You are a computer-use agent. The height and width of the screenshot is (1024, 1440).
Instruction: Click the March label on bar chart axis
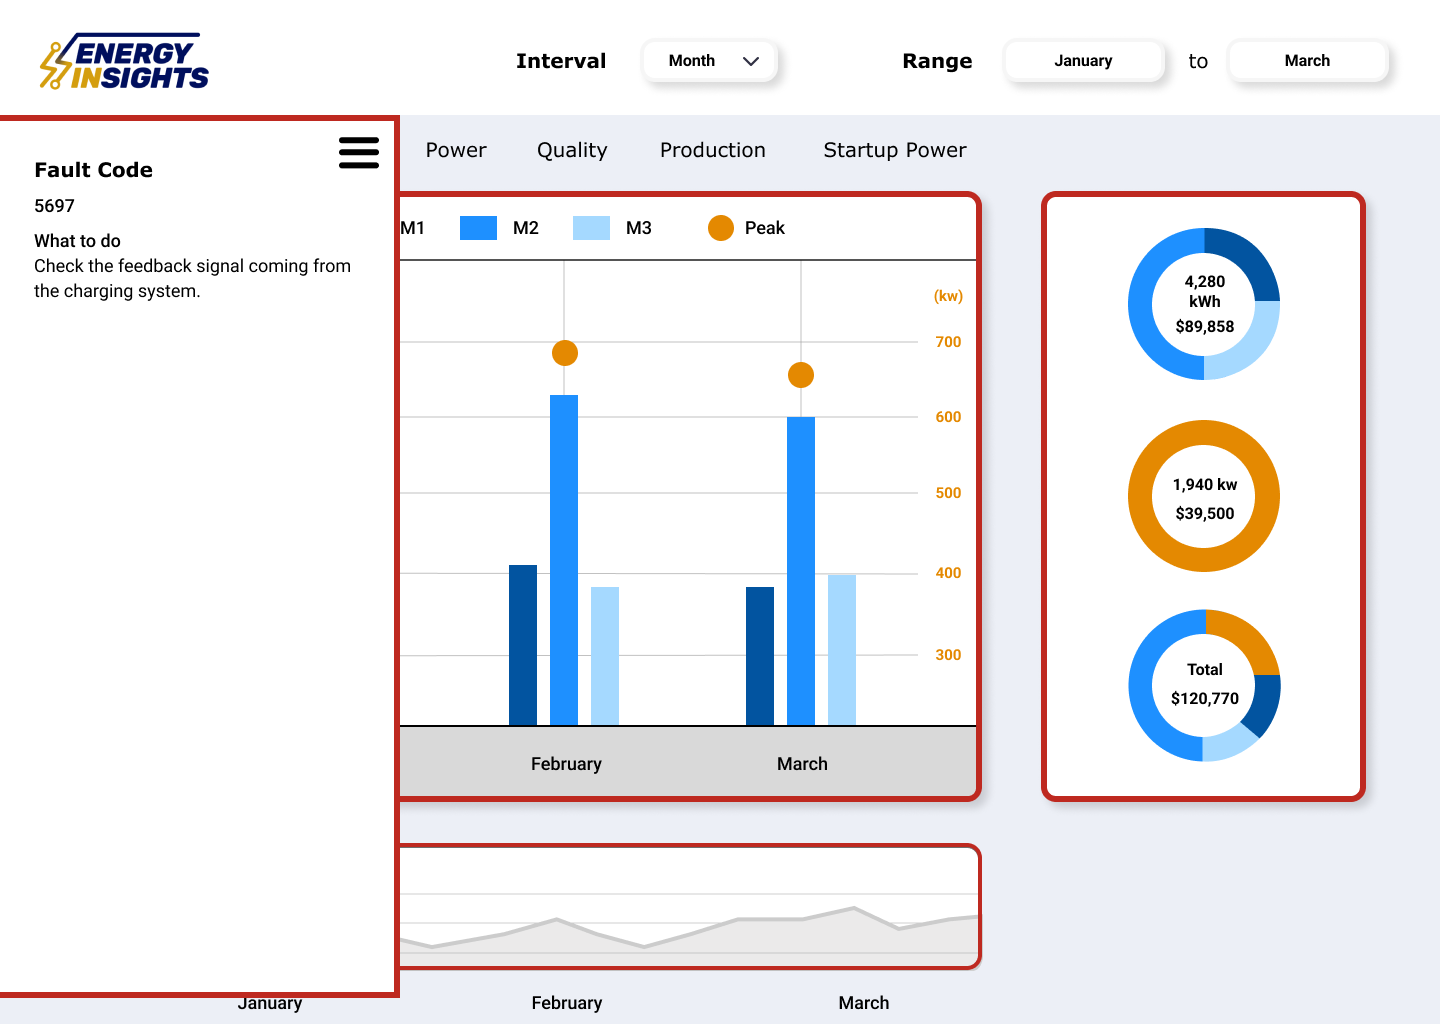click(x=802, y=764)
